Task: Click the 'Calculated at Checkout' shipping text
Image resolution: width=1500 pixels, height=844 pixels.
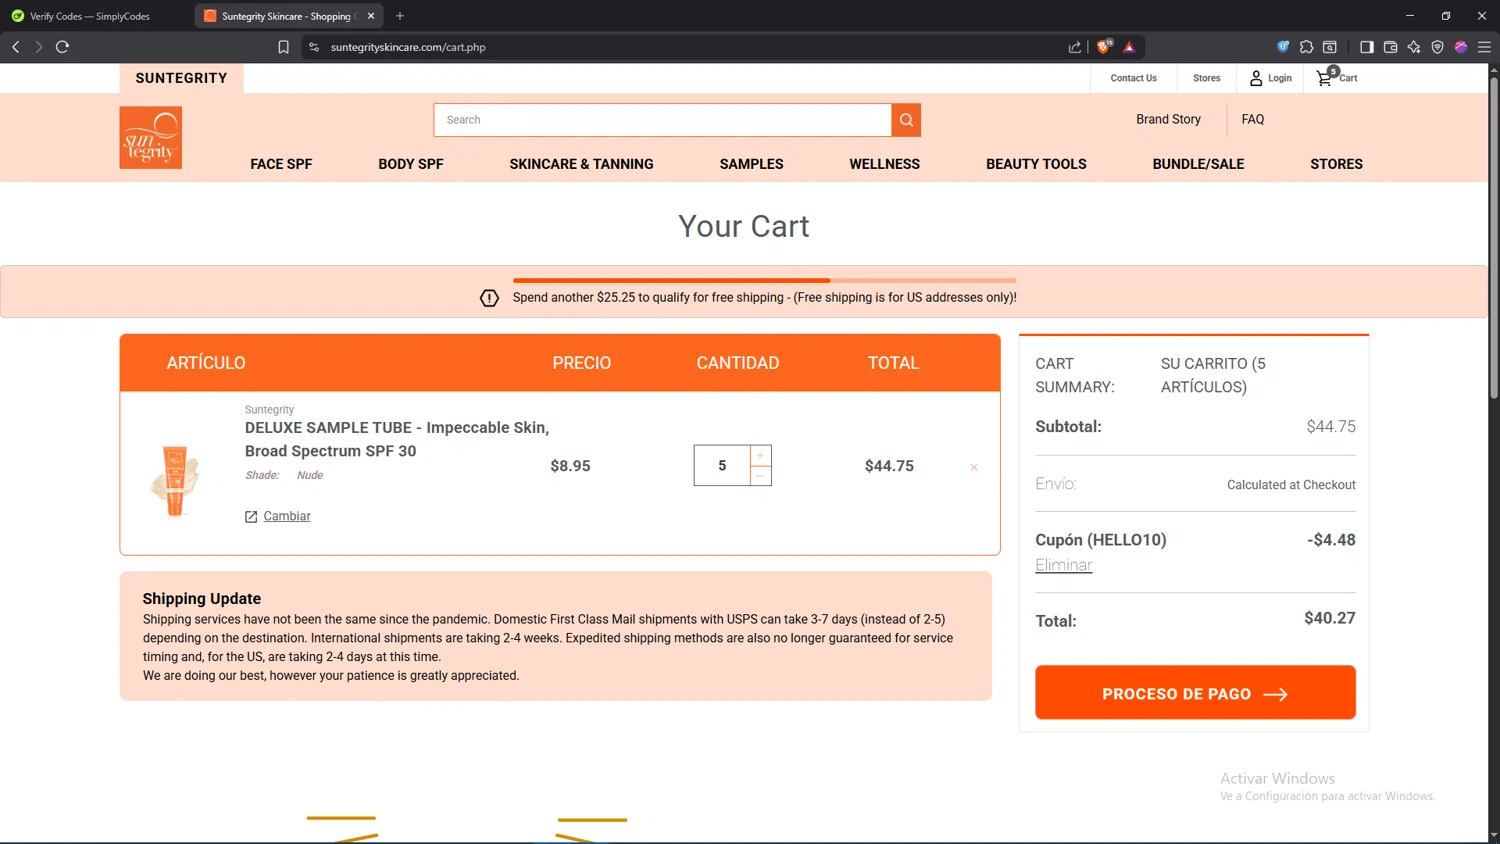Action: 1291,485
